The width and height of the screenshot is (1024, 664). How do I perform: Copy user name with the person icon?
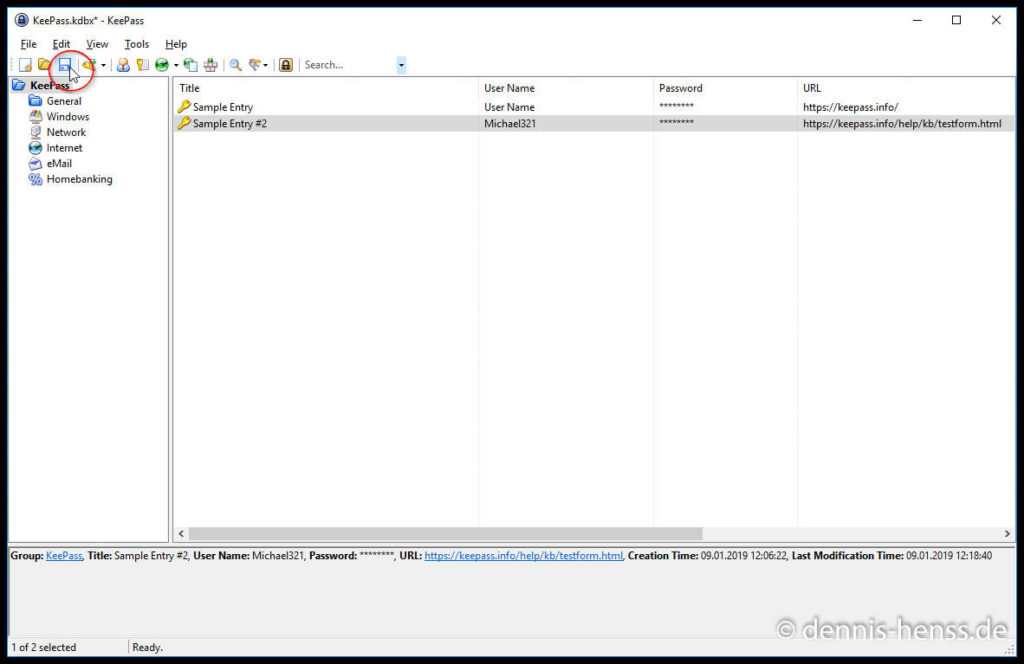coord(123,65)
